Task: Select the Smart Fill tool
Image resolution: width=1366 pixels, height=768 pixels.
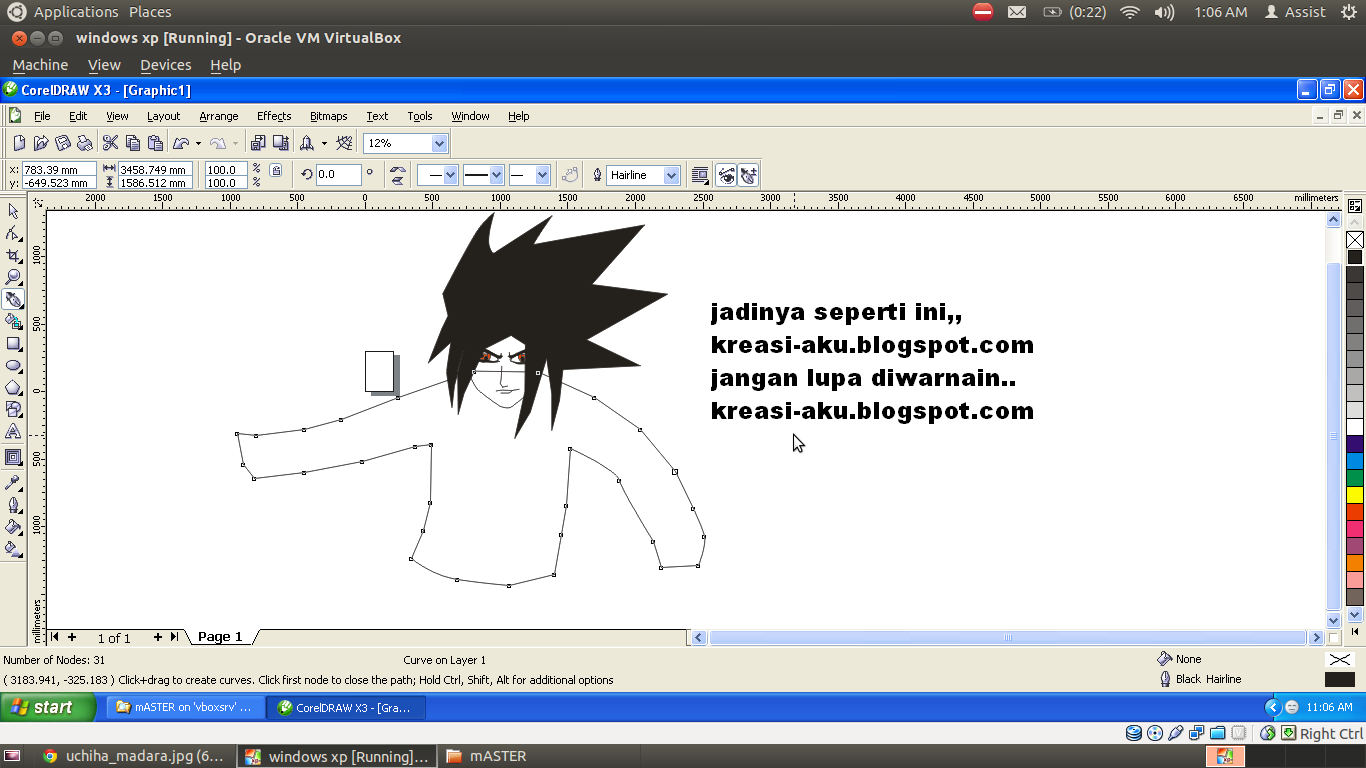Action: pos(14,321)
